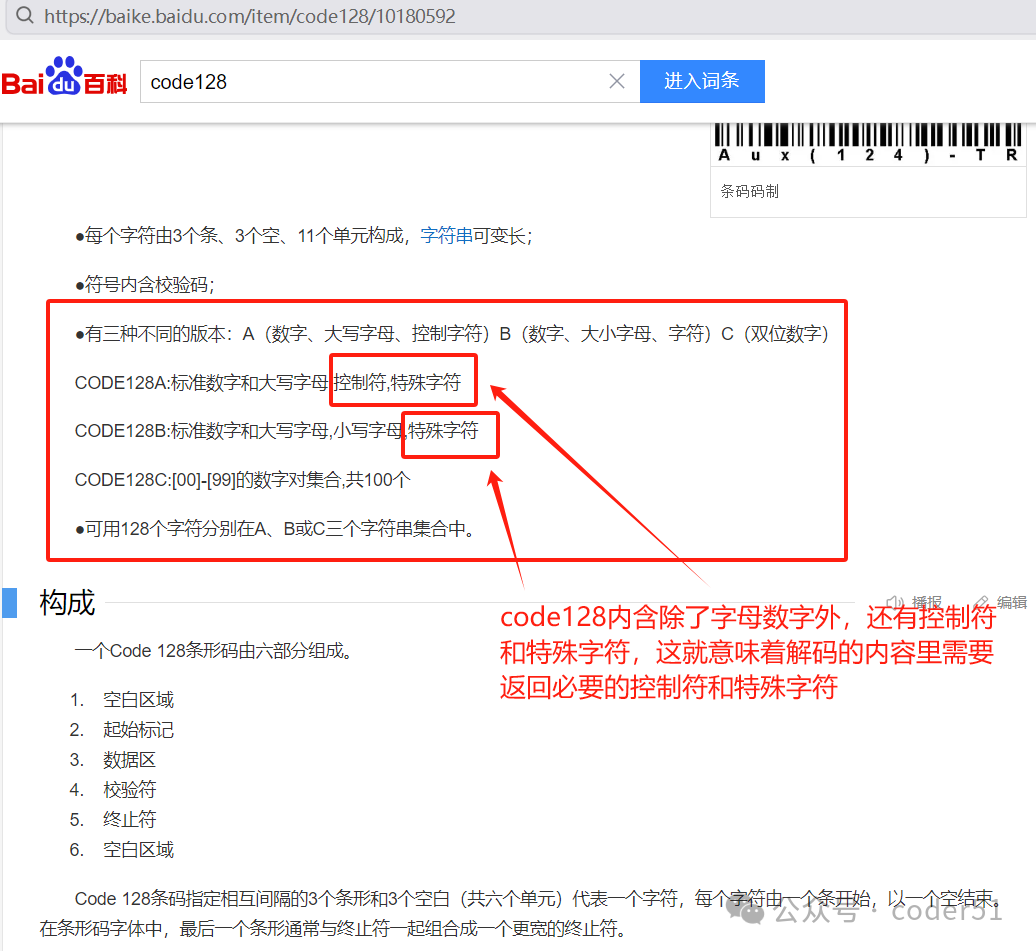Clear the search box using the X icon
Image resolution: width=1036 pixels, height=951 pixels.
pos(617,81)
